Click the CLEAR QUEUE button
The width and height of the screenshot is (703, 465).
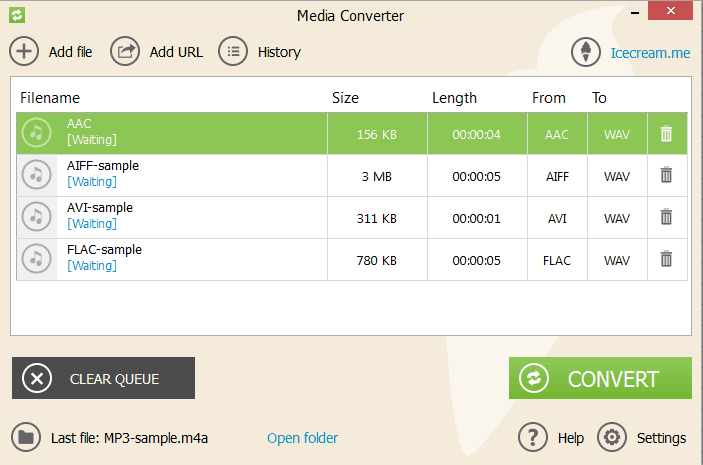[104, 378]
